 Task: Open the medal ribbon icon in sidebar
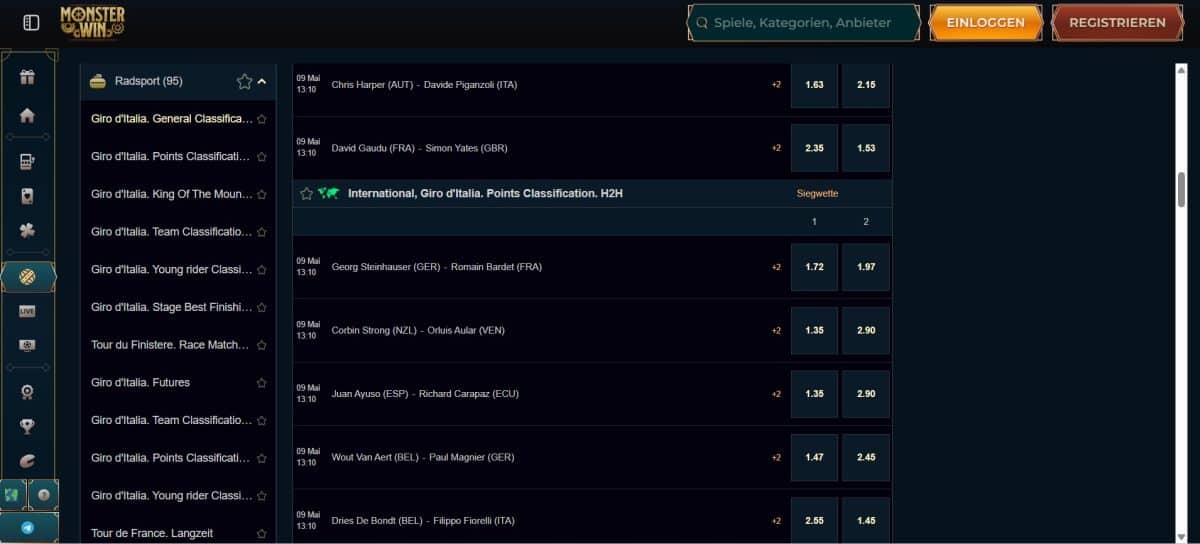click(28, 392)
